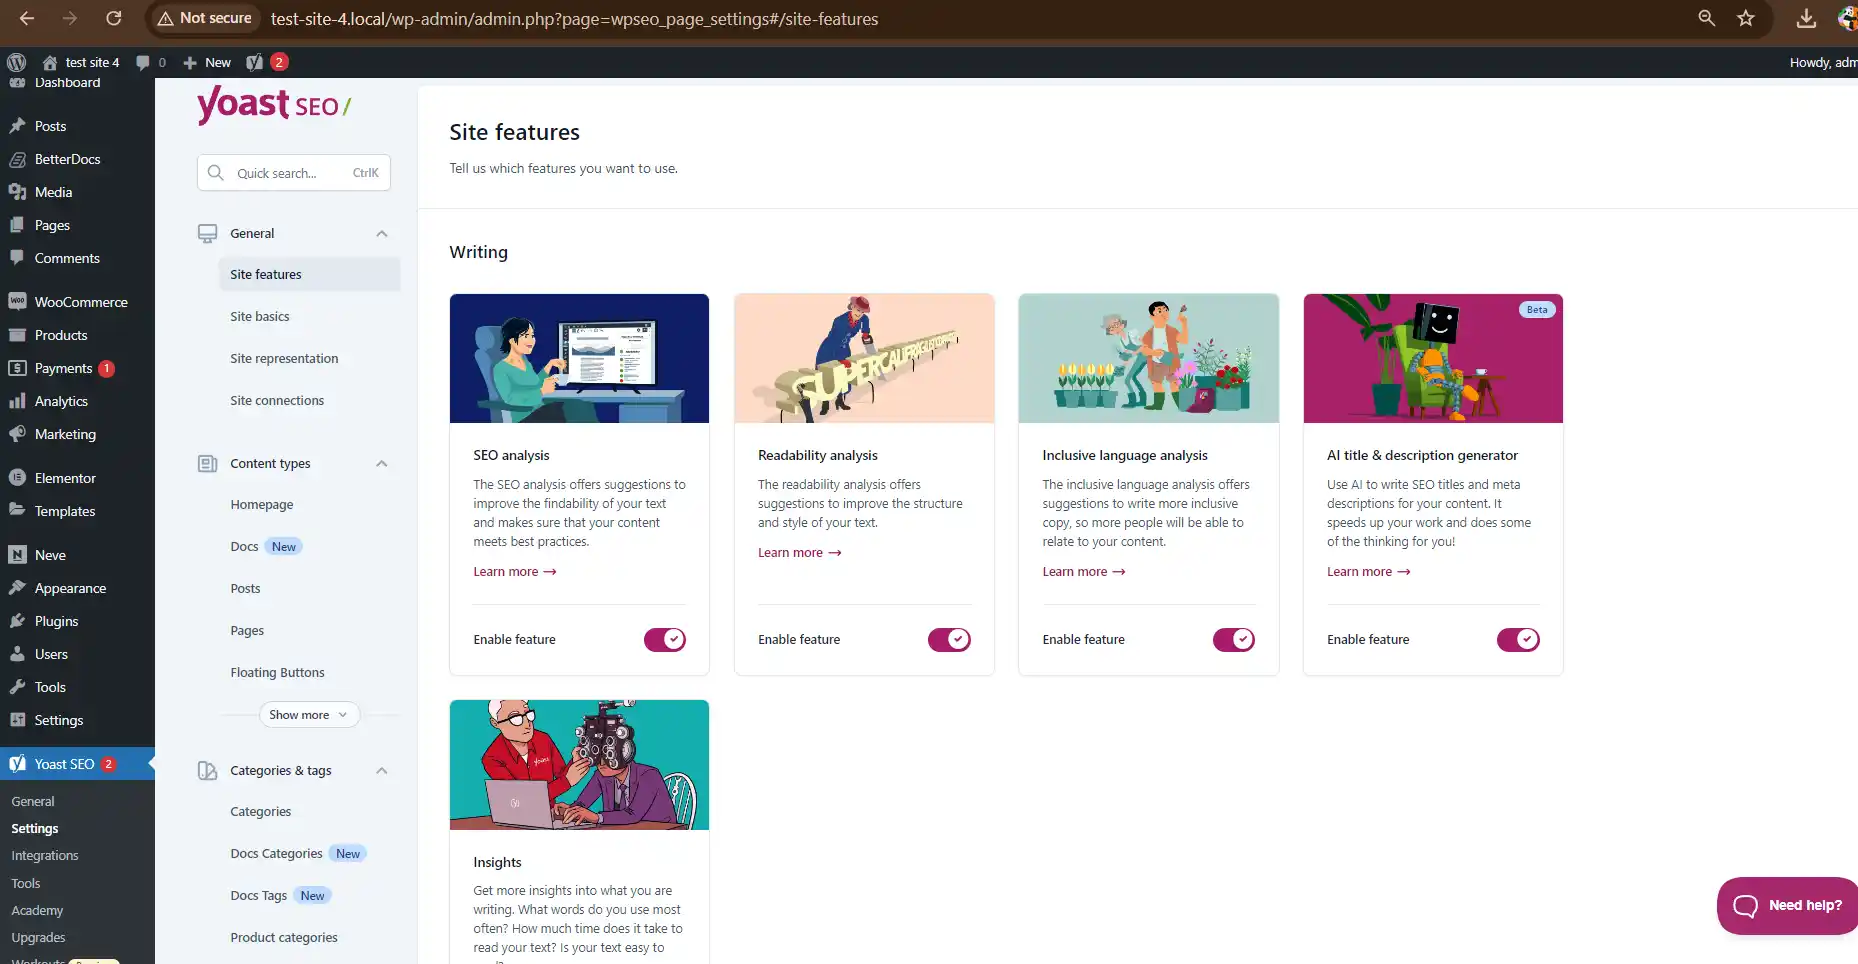Click the Appearance brush icon
The height and width of the screenshot is (964, 1858).
17,588
